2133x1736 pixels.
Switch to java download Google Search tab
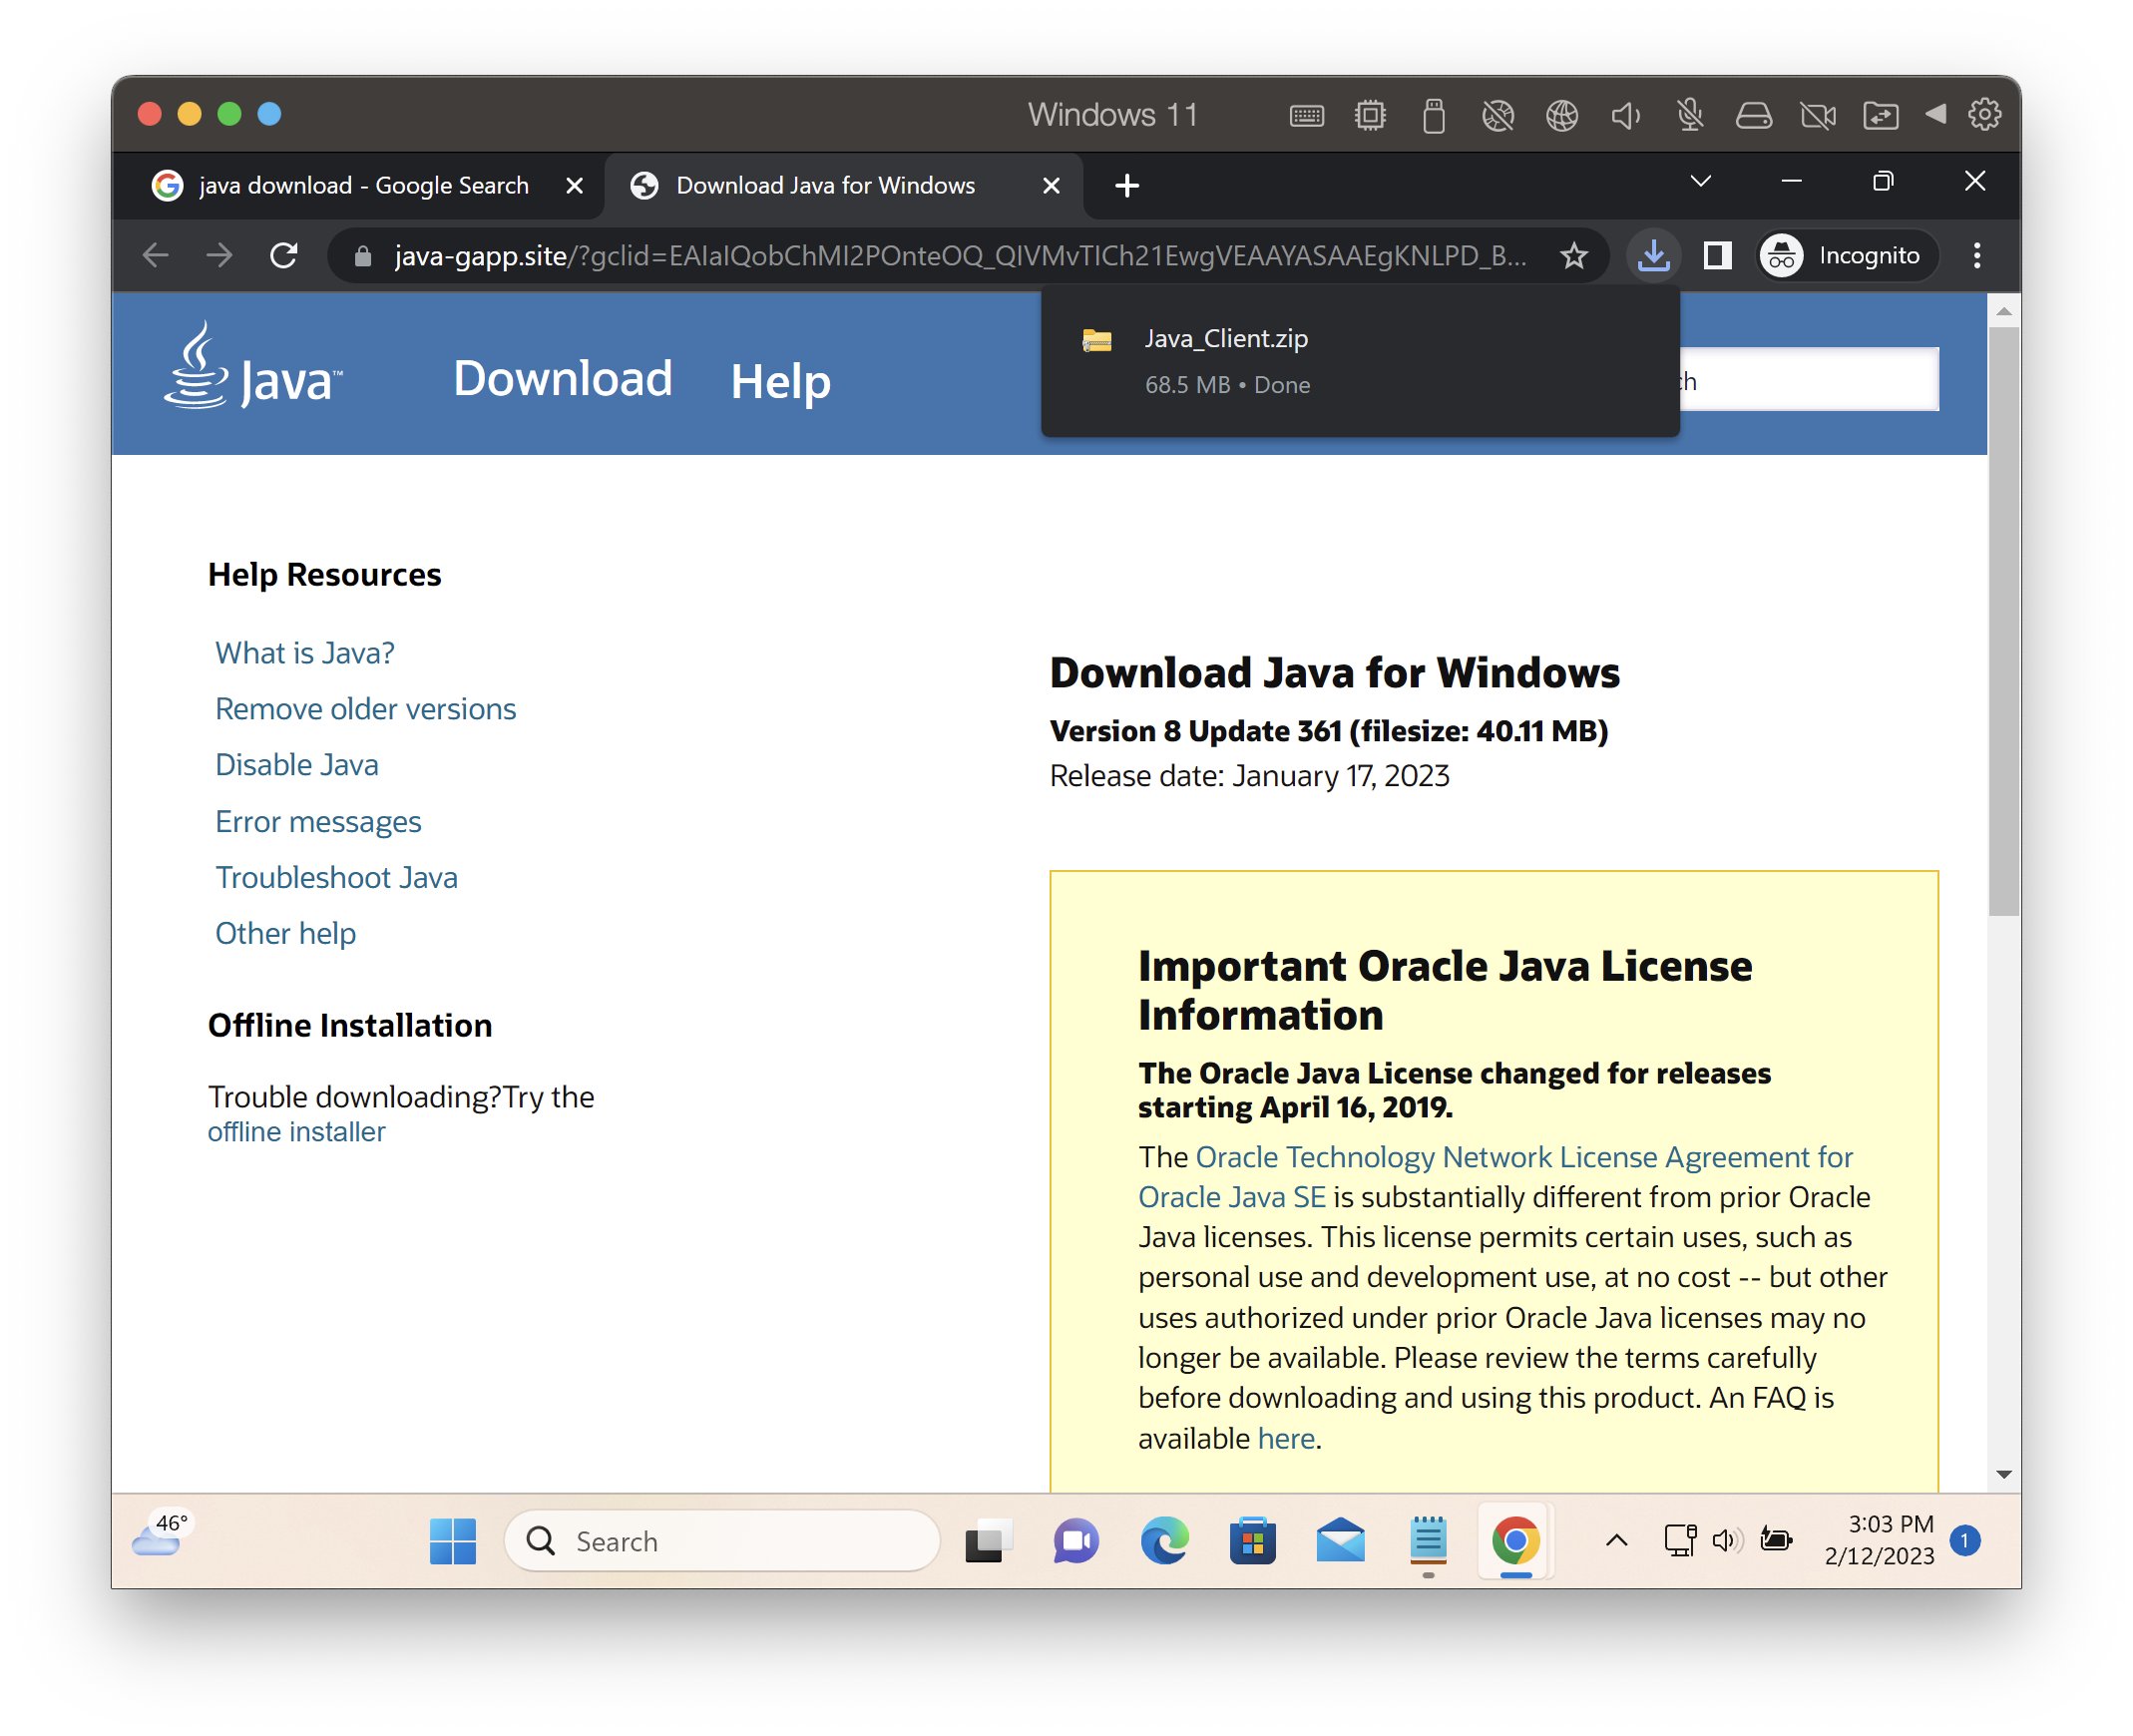pyautogui.click(x=362, y=185)
